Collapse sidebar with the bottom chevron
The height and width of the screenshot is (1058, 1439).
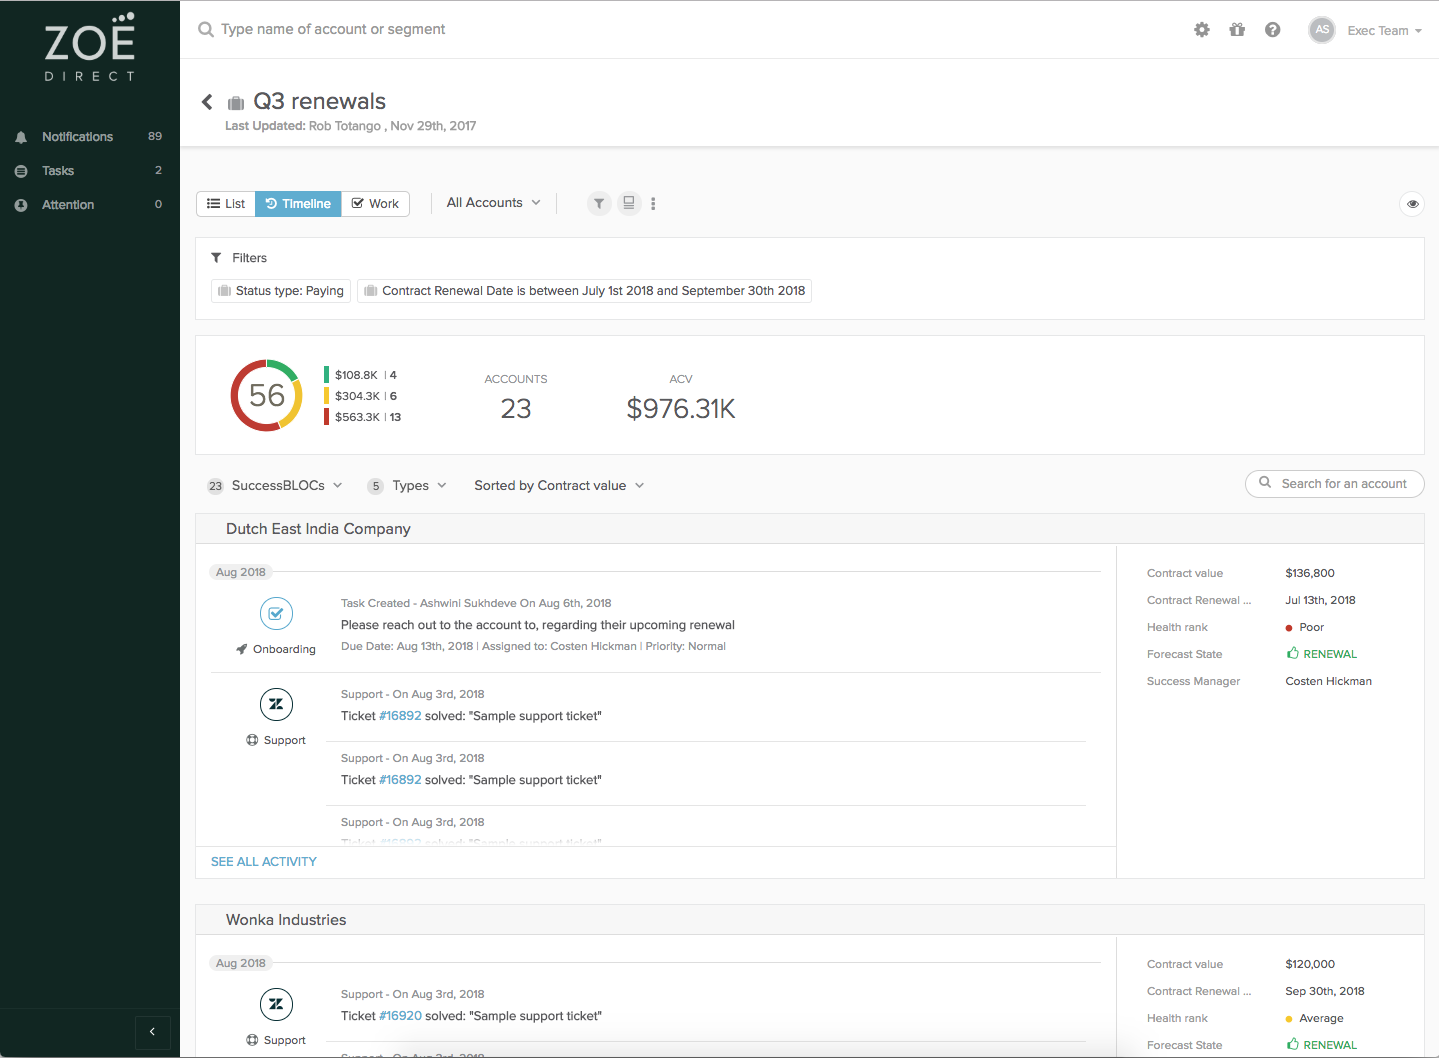153,1032
